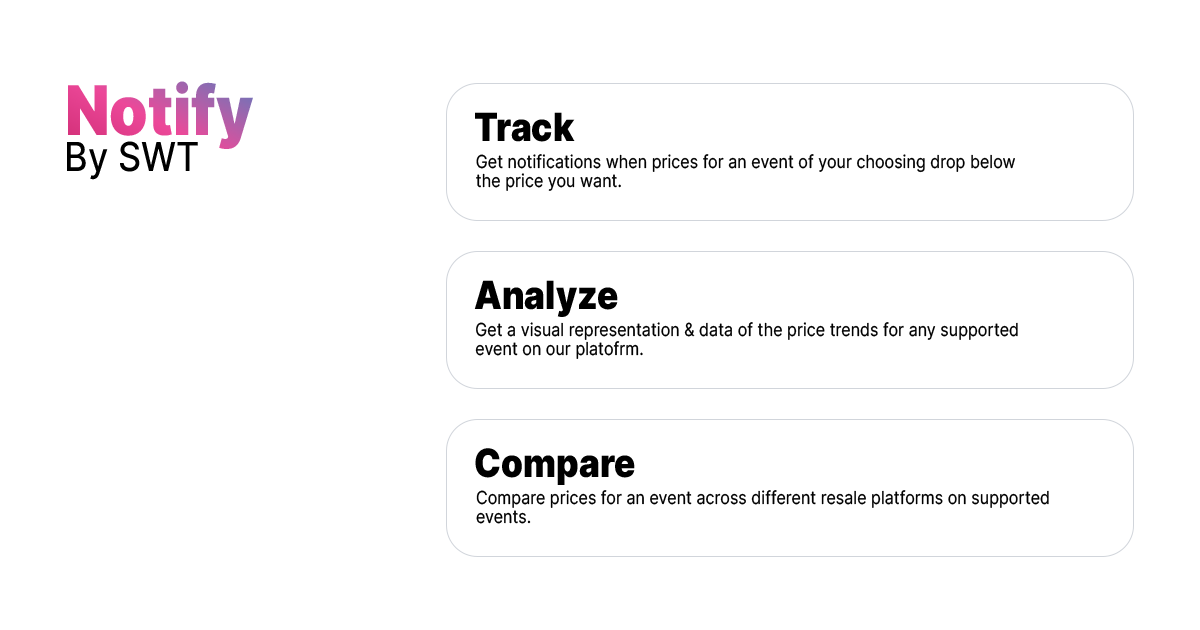Click the purple "y" in Notify logo
The height and width of the screenshot is (630, 1200).
click(x=235, y=120)
